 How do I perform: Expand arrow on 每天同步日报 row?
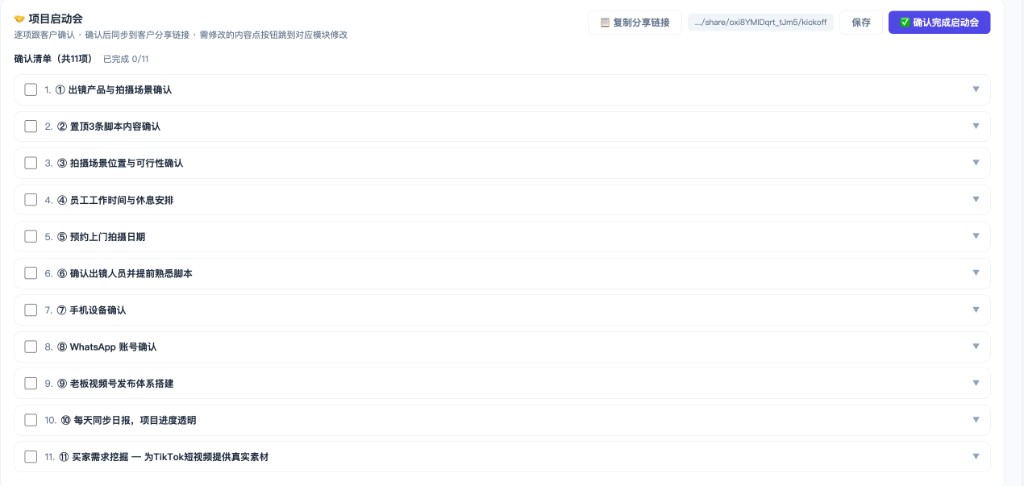click(x=976, y=419)
